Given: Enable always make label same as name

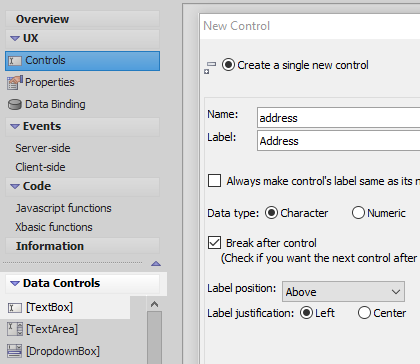Looking at the screenshot, I should tap(214, 181).
